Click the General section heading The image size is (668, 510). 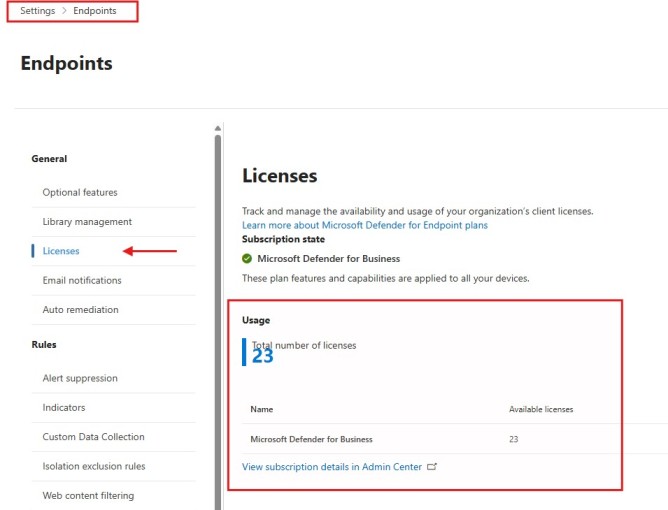[x=49, y=158]
